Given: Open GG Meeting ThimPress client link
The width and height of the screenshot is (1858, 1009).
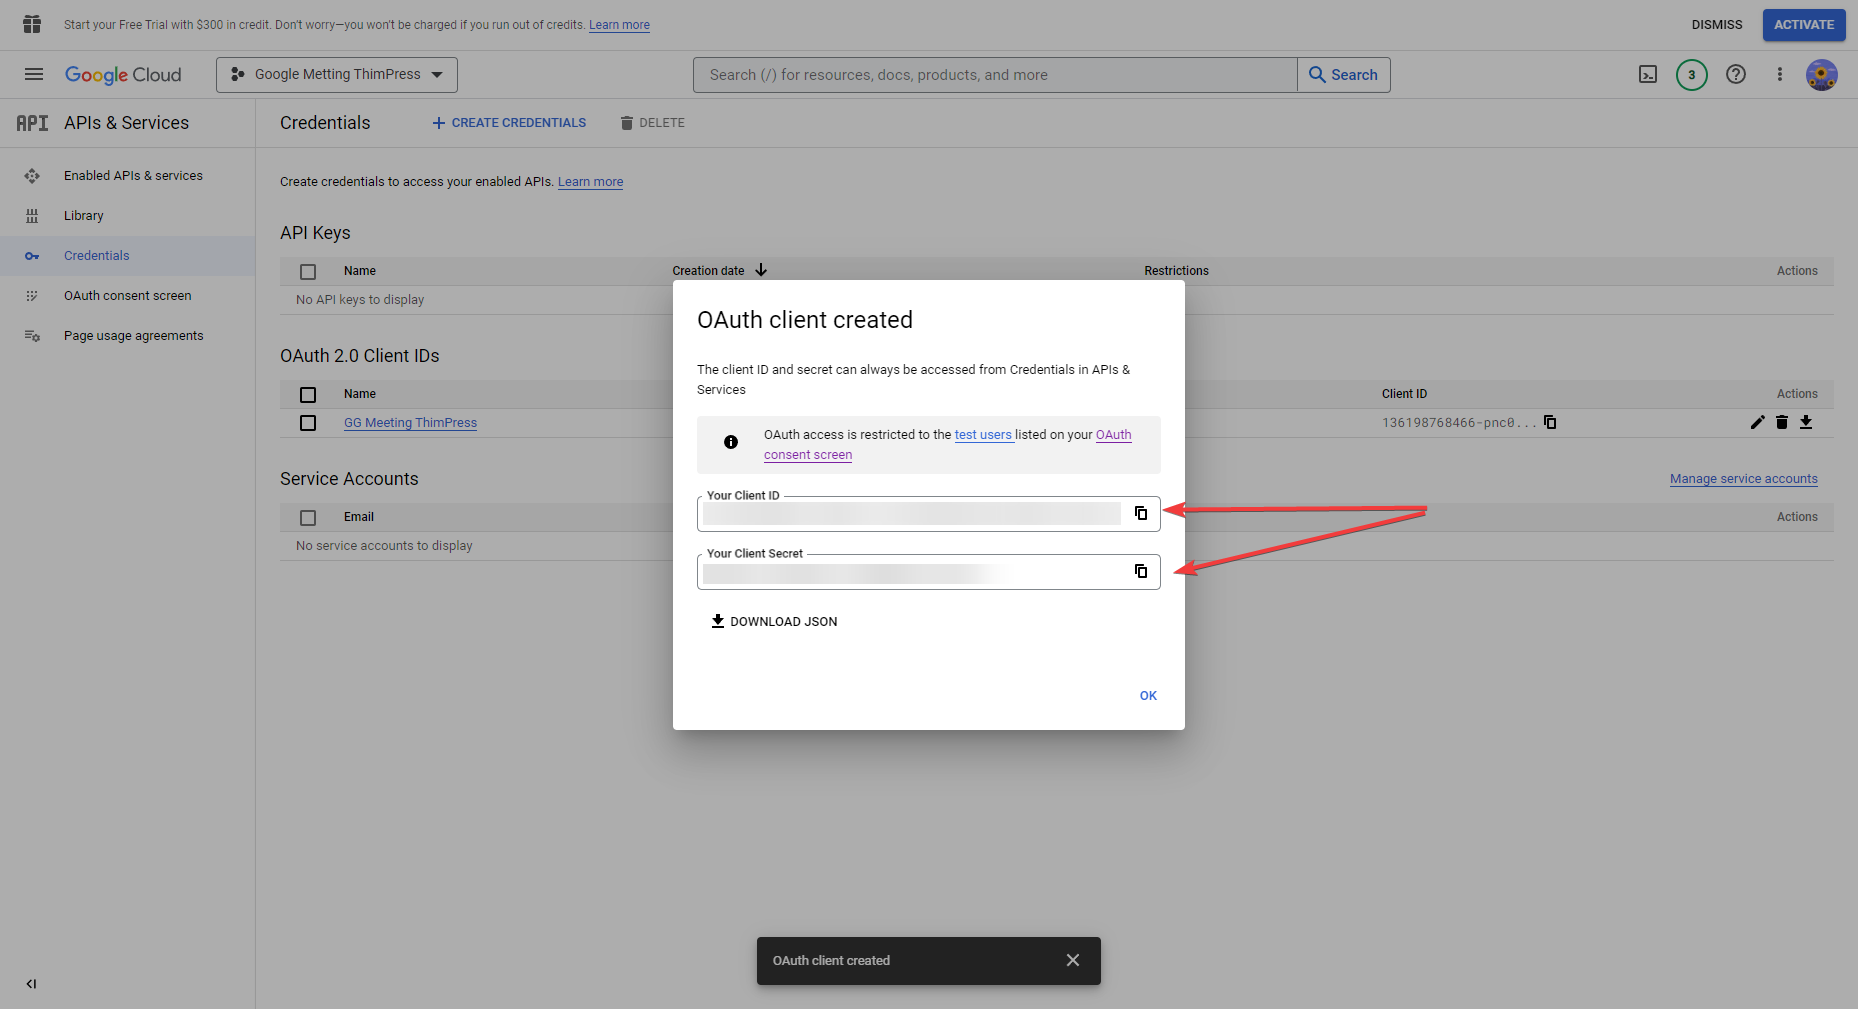Looking at the screenshot, I should point(410,423).
